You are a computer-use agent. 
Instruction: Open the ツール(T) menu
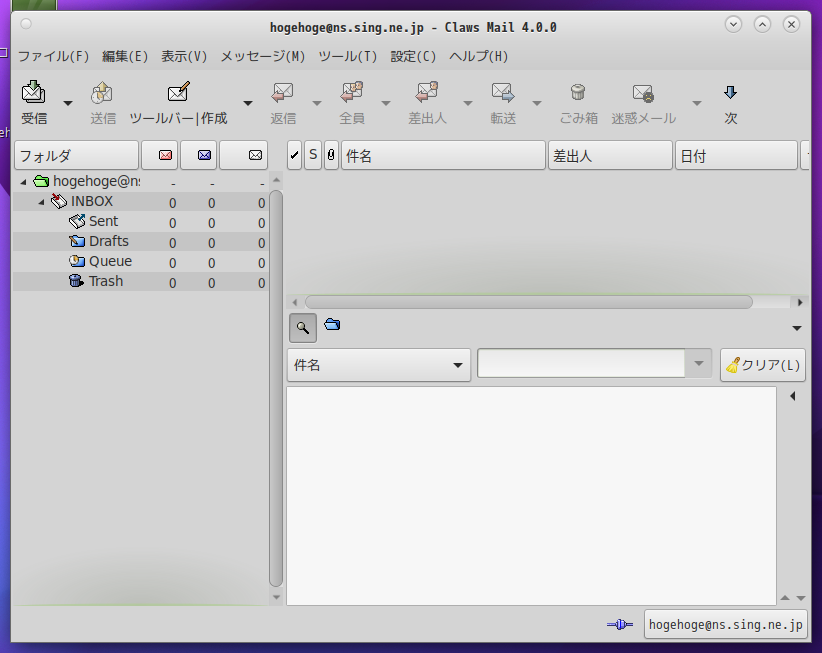point(348,56)
